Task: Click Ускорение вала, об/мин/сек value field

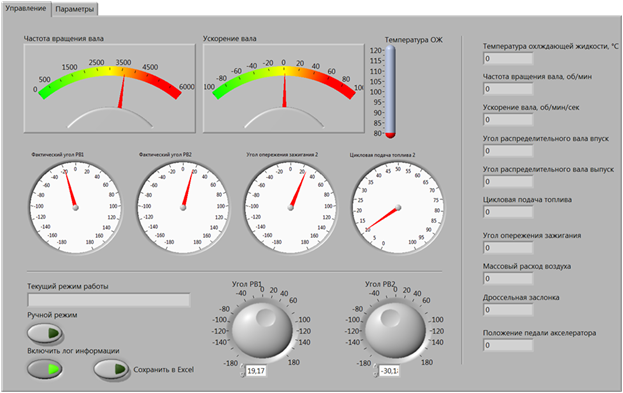Action: [x=508, y=120]
